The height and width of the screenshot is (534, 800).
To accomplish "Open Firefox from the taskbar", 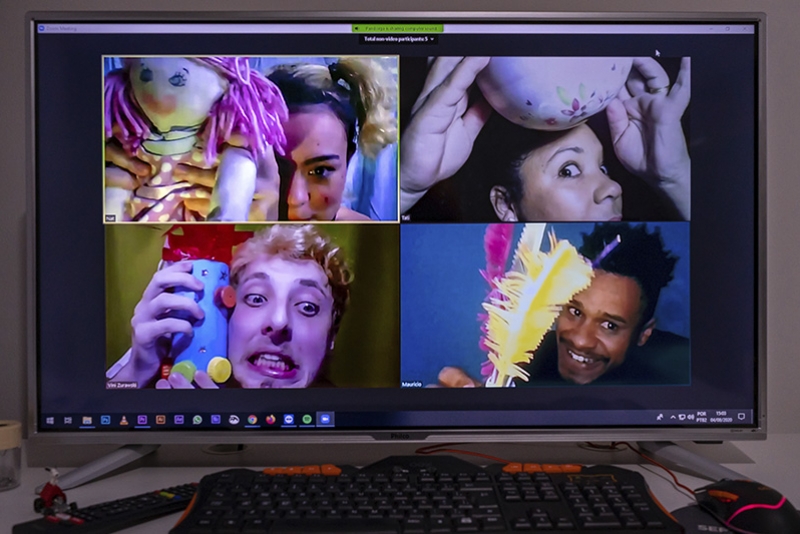I will tap(270, 420).
